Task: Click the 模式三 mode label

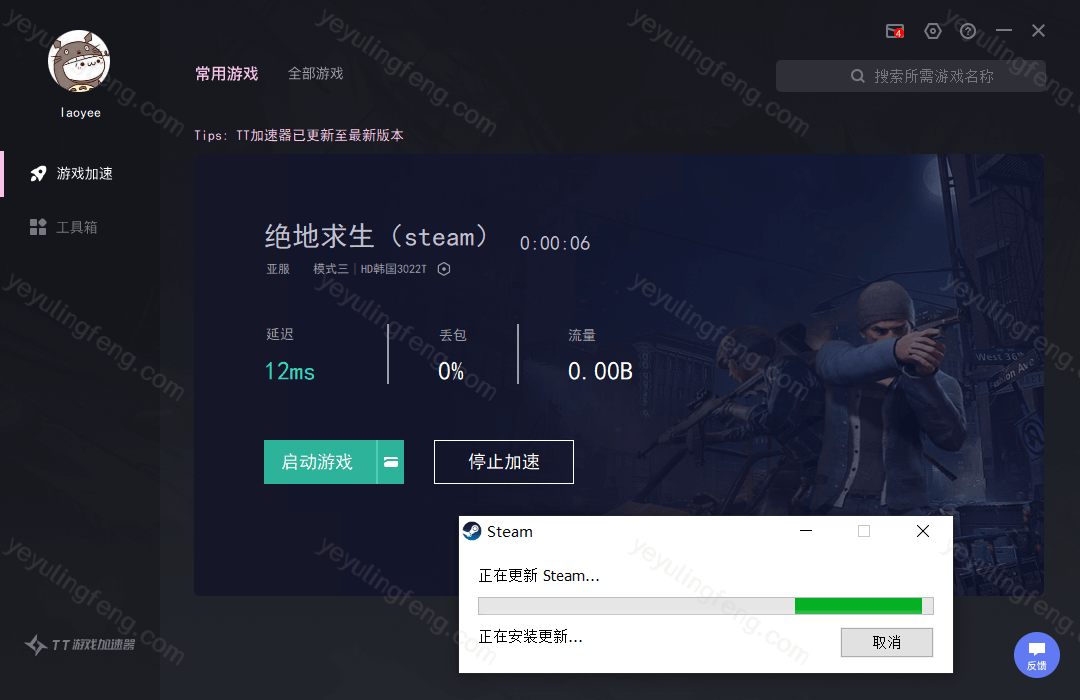Action: (331, 269)
